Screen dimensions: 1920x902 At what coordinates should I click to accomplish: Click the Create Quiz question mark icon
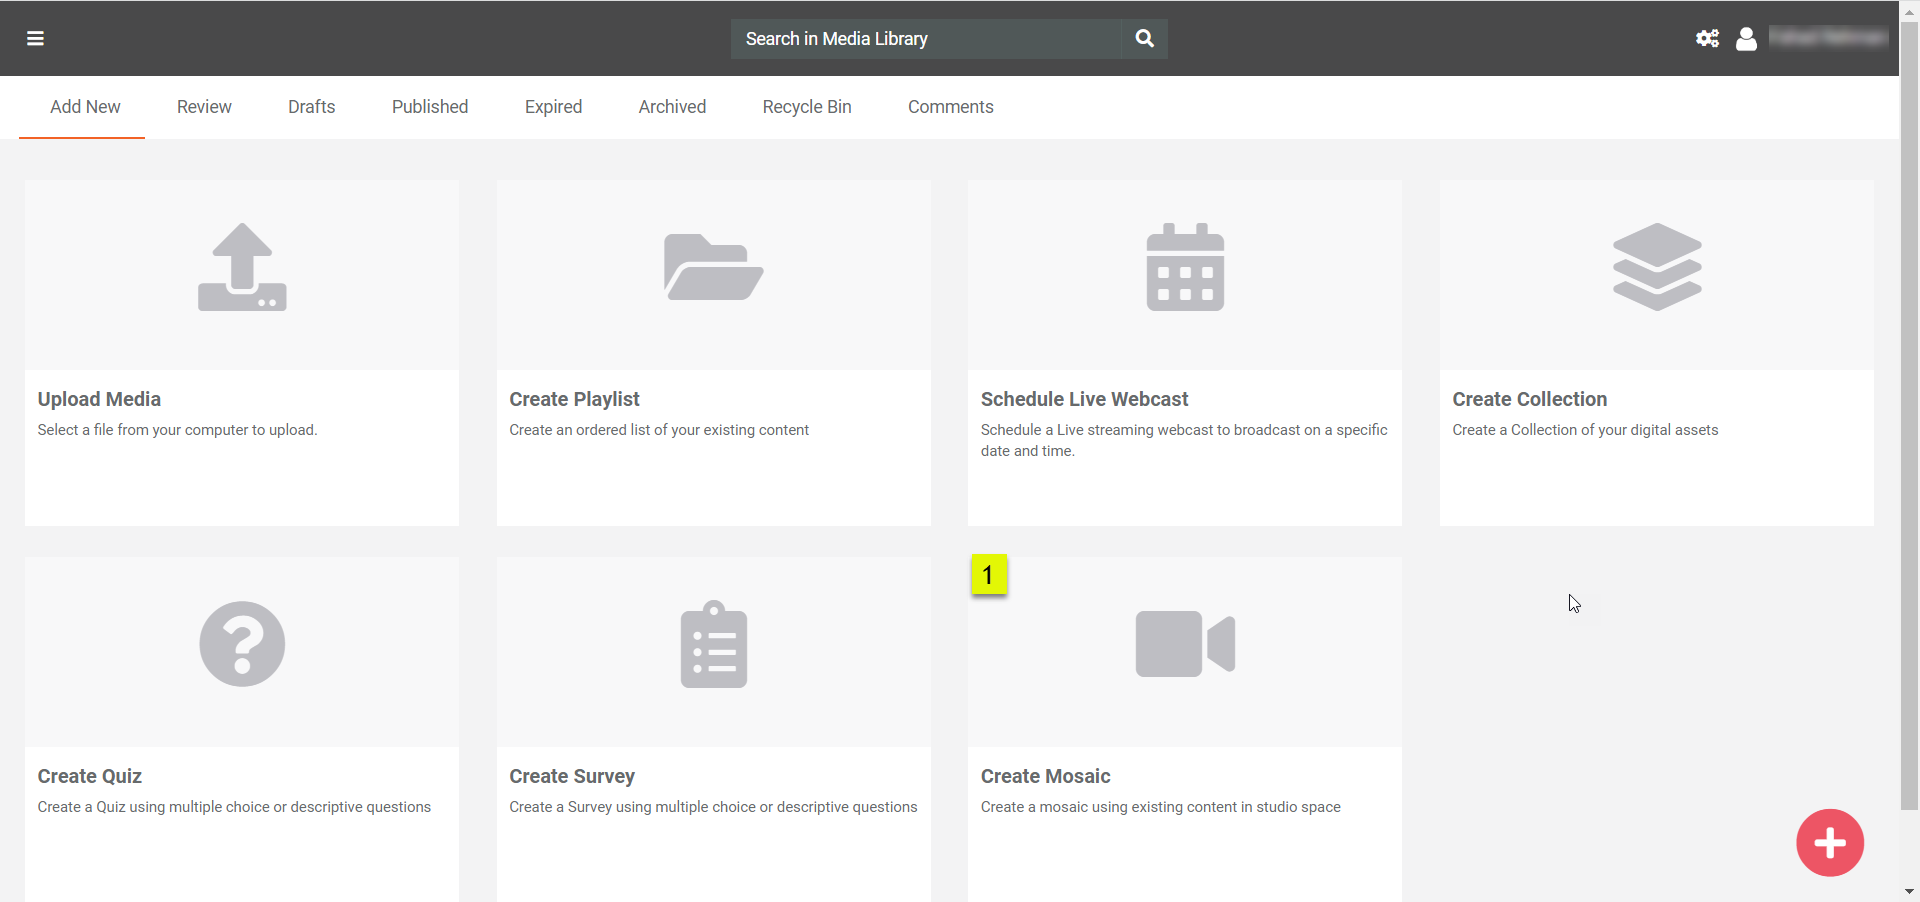tap(242, 644)
